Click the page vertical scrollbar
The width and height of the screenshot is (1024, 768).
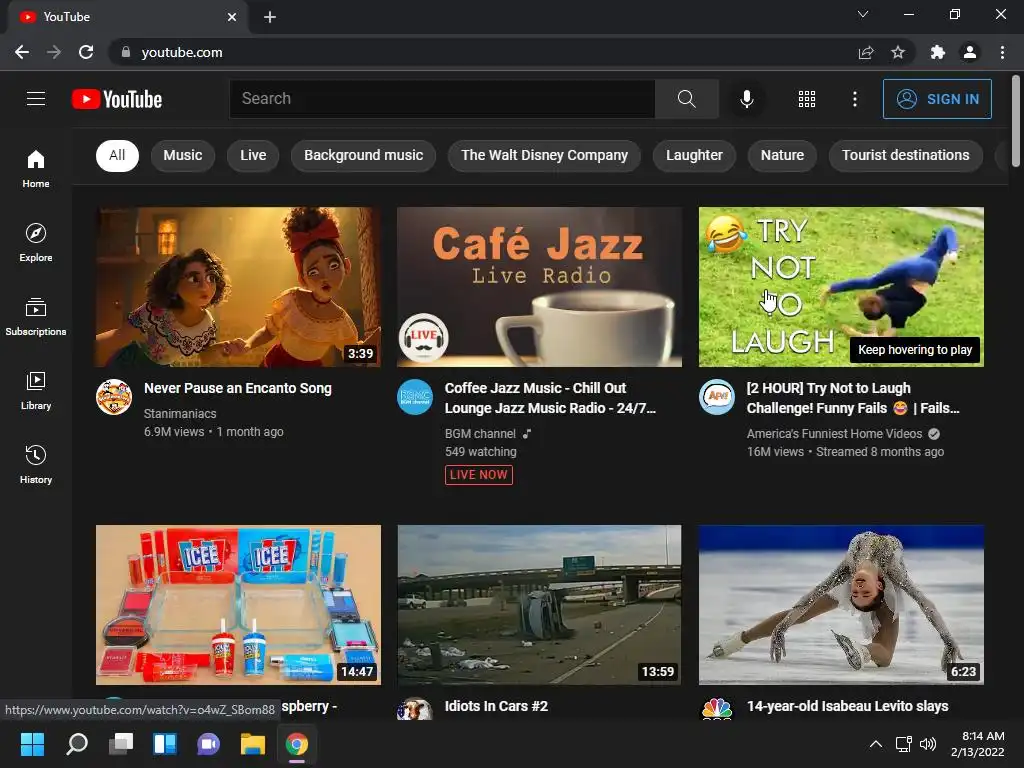click(x=1016, y=121)
